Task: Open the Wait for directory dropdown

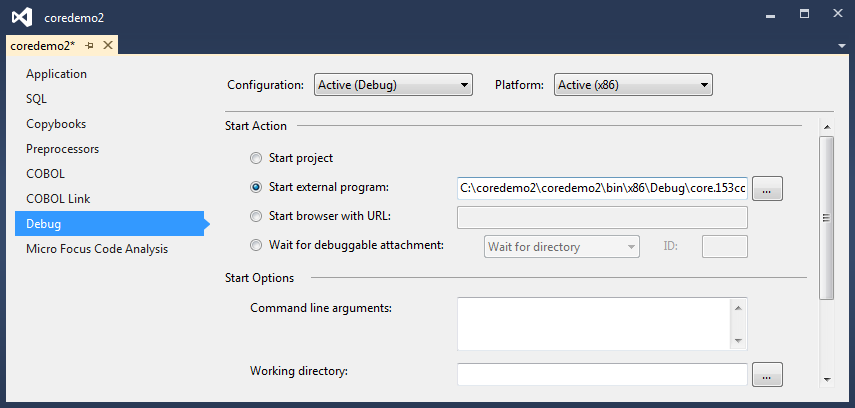Action: pyautogui.click(x=561, y=246)
